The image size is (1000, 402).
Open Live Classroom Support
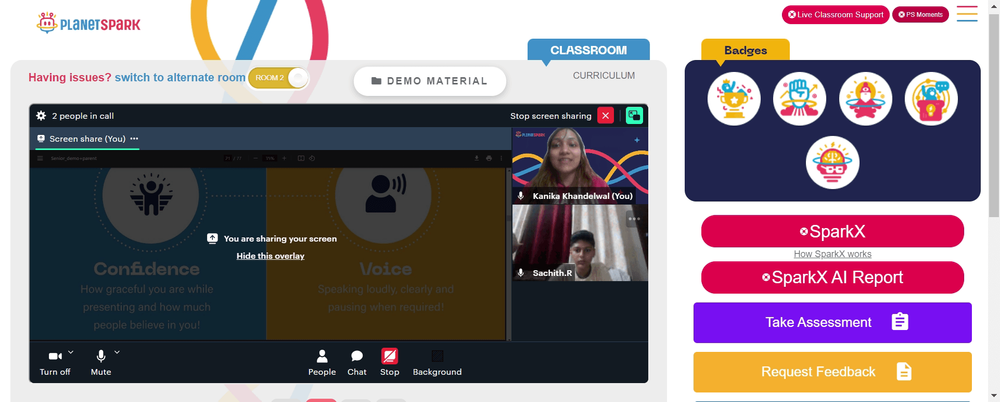coord(835,15)
